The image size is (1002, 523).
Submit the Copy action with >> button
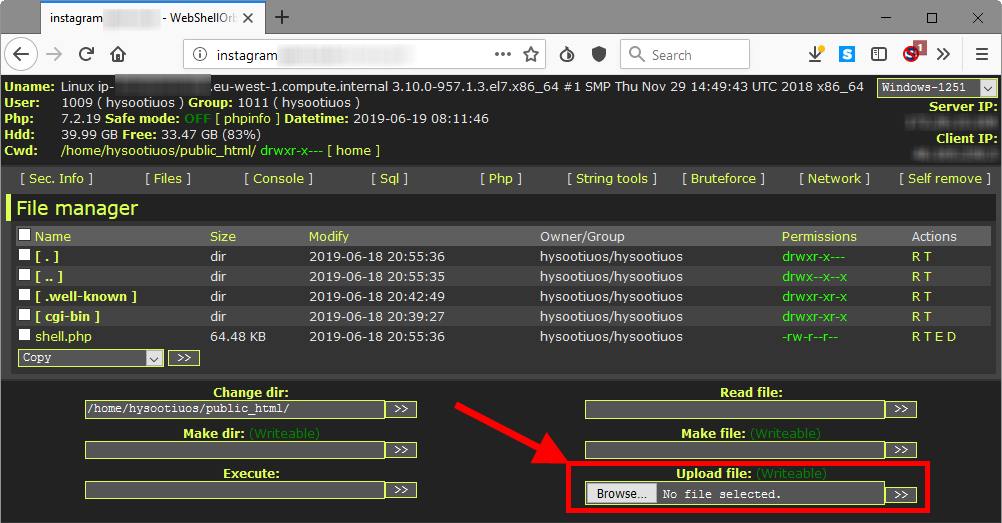click(184, 358)
